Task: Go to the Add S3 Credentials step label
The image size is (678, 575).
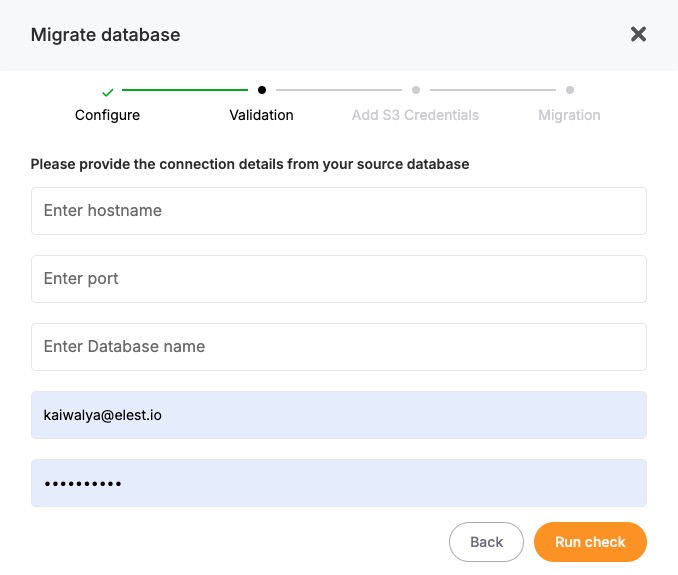Action: [x=415, y=115]
